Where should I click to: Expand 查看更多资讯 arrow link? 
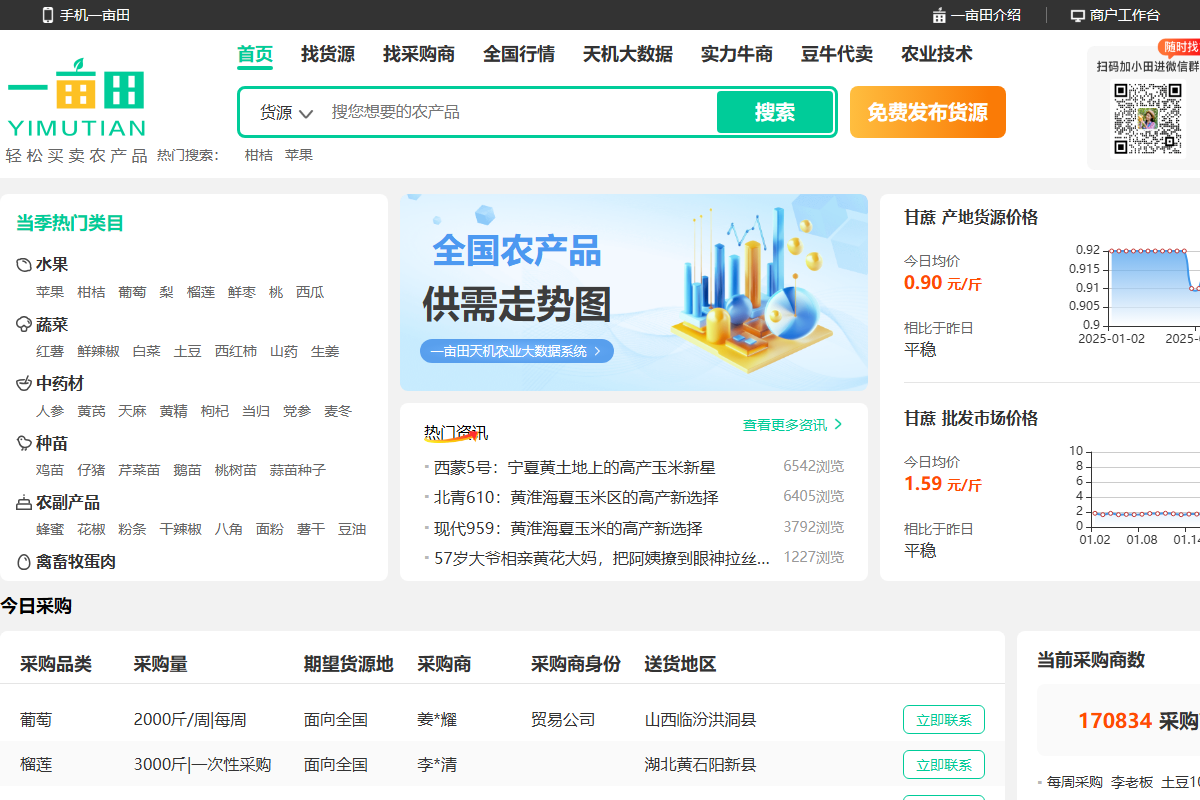[838, 425]
